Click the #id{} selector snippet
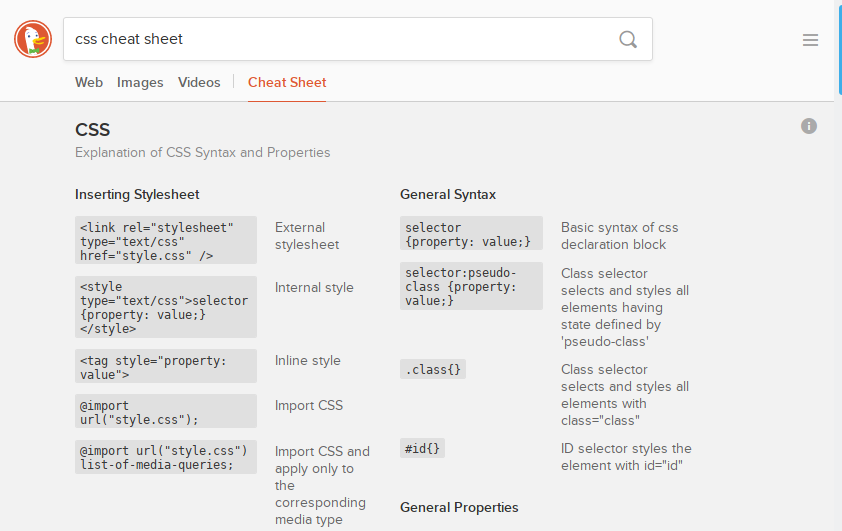842x531 pixels. click(422, 448)
